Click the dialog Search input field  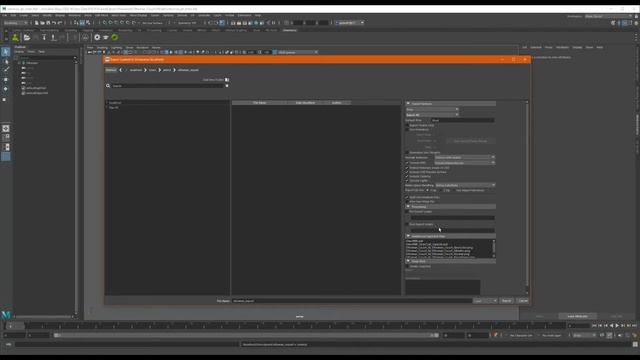(x=168, y=86)
